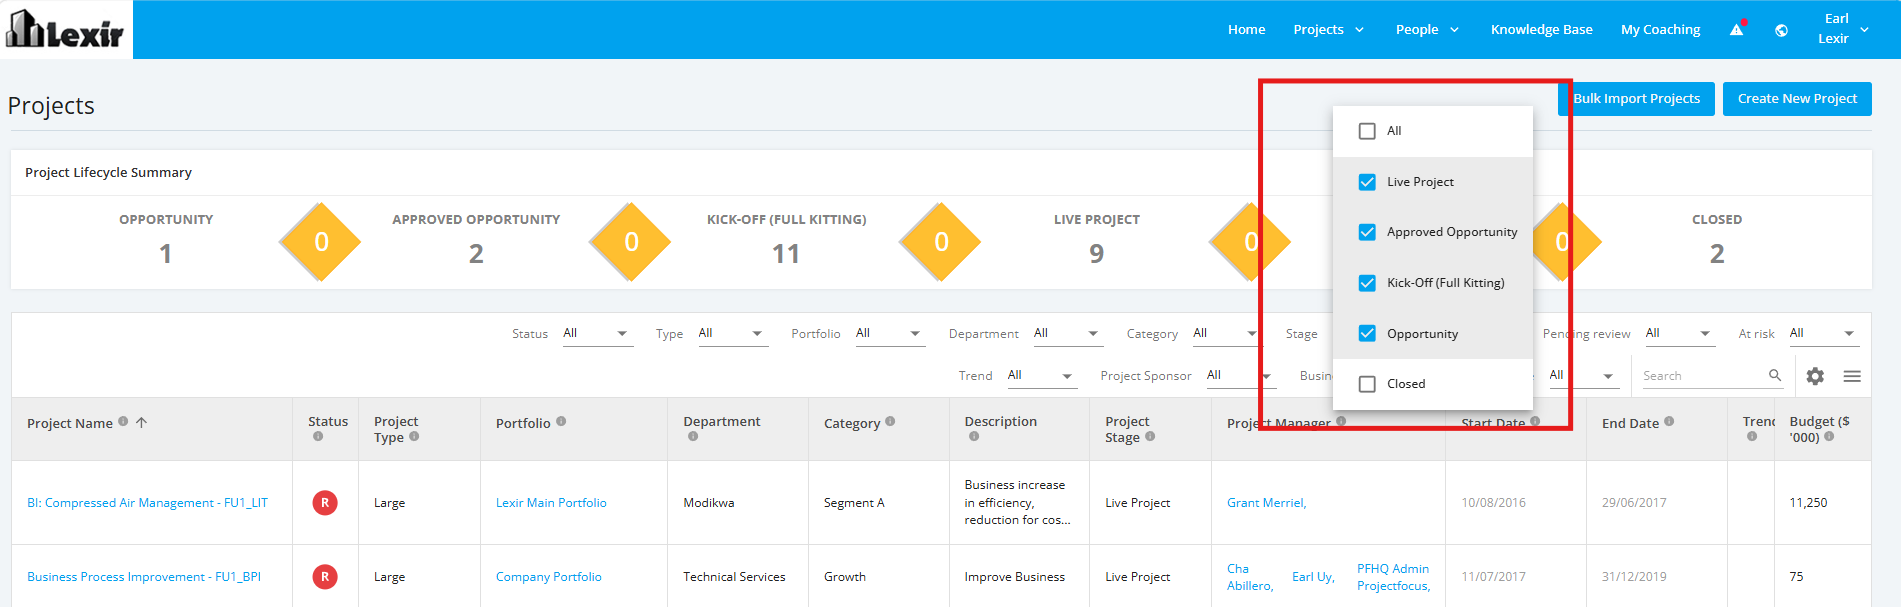Viewport: 1901px width, 607px height.
Task: Open the hamburger list menu icon
Action: click(1852, 376)
